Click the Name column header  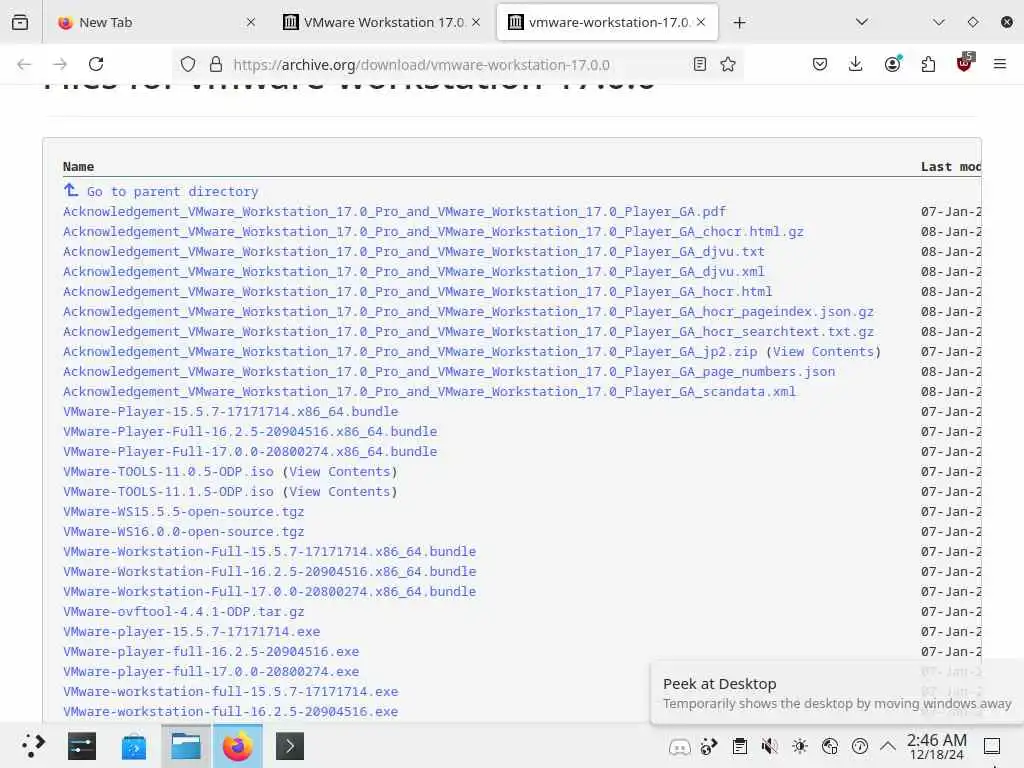78,167
